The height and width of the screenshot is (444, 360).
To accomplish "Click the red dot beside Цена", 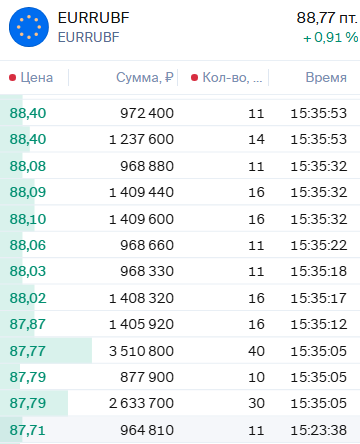I will [x=13, y=78].
